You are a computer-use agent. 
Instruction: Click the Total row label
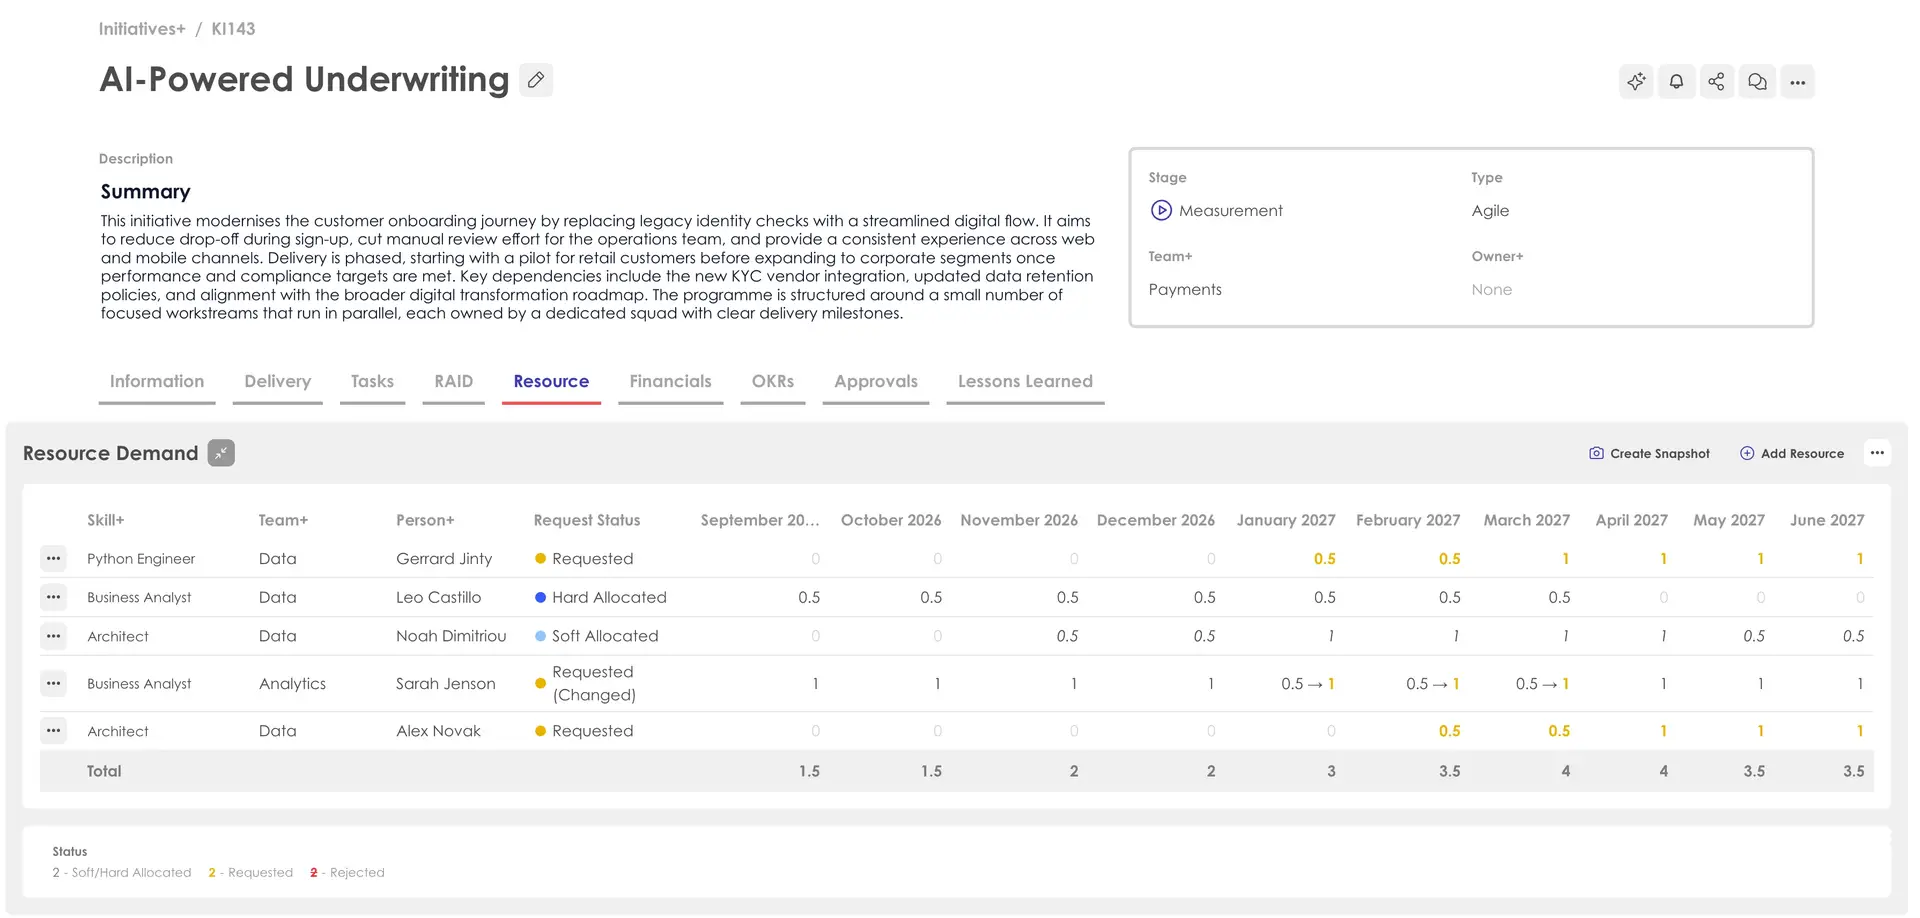coord(104,771)
